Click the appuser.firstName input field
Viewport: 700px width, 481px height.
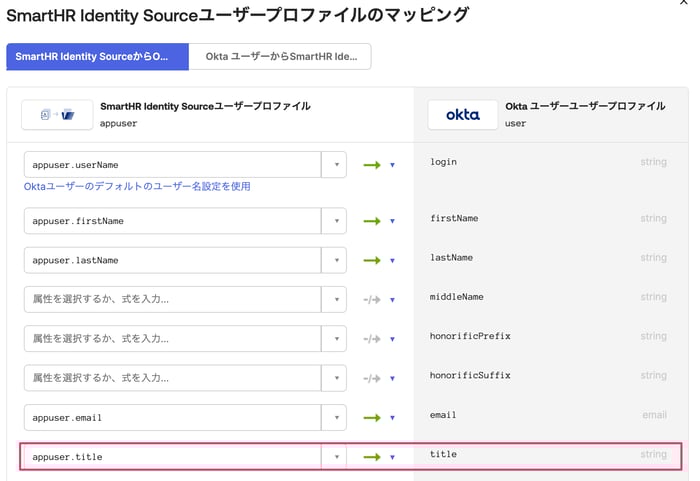[172, 221]
